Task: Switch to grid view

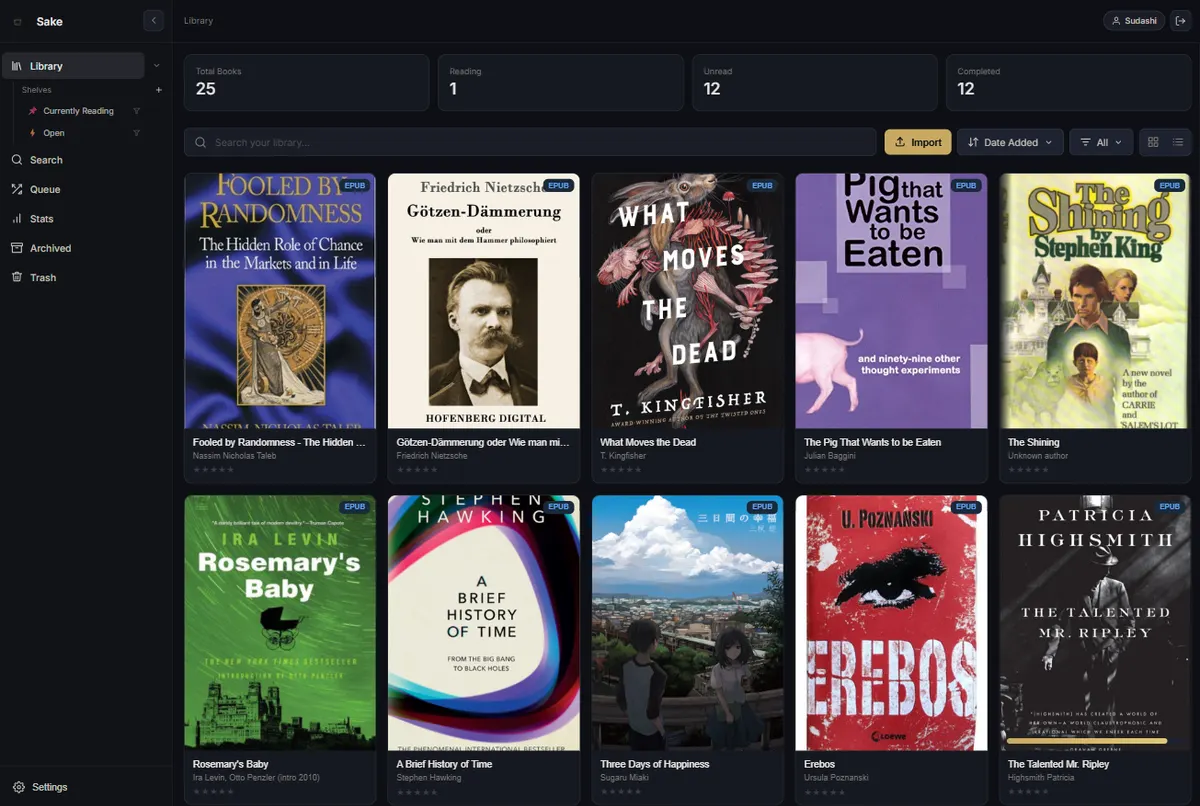Action: 1153,142
